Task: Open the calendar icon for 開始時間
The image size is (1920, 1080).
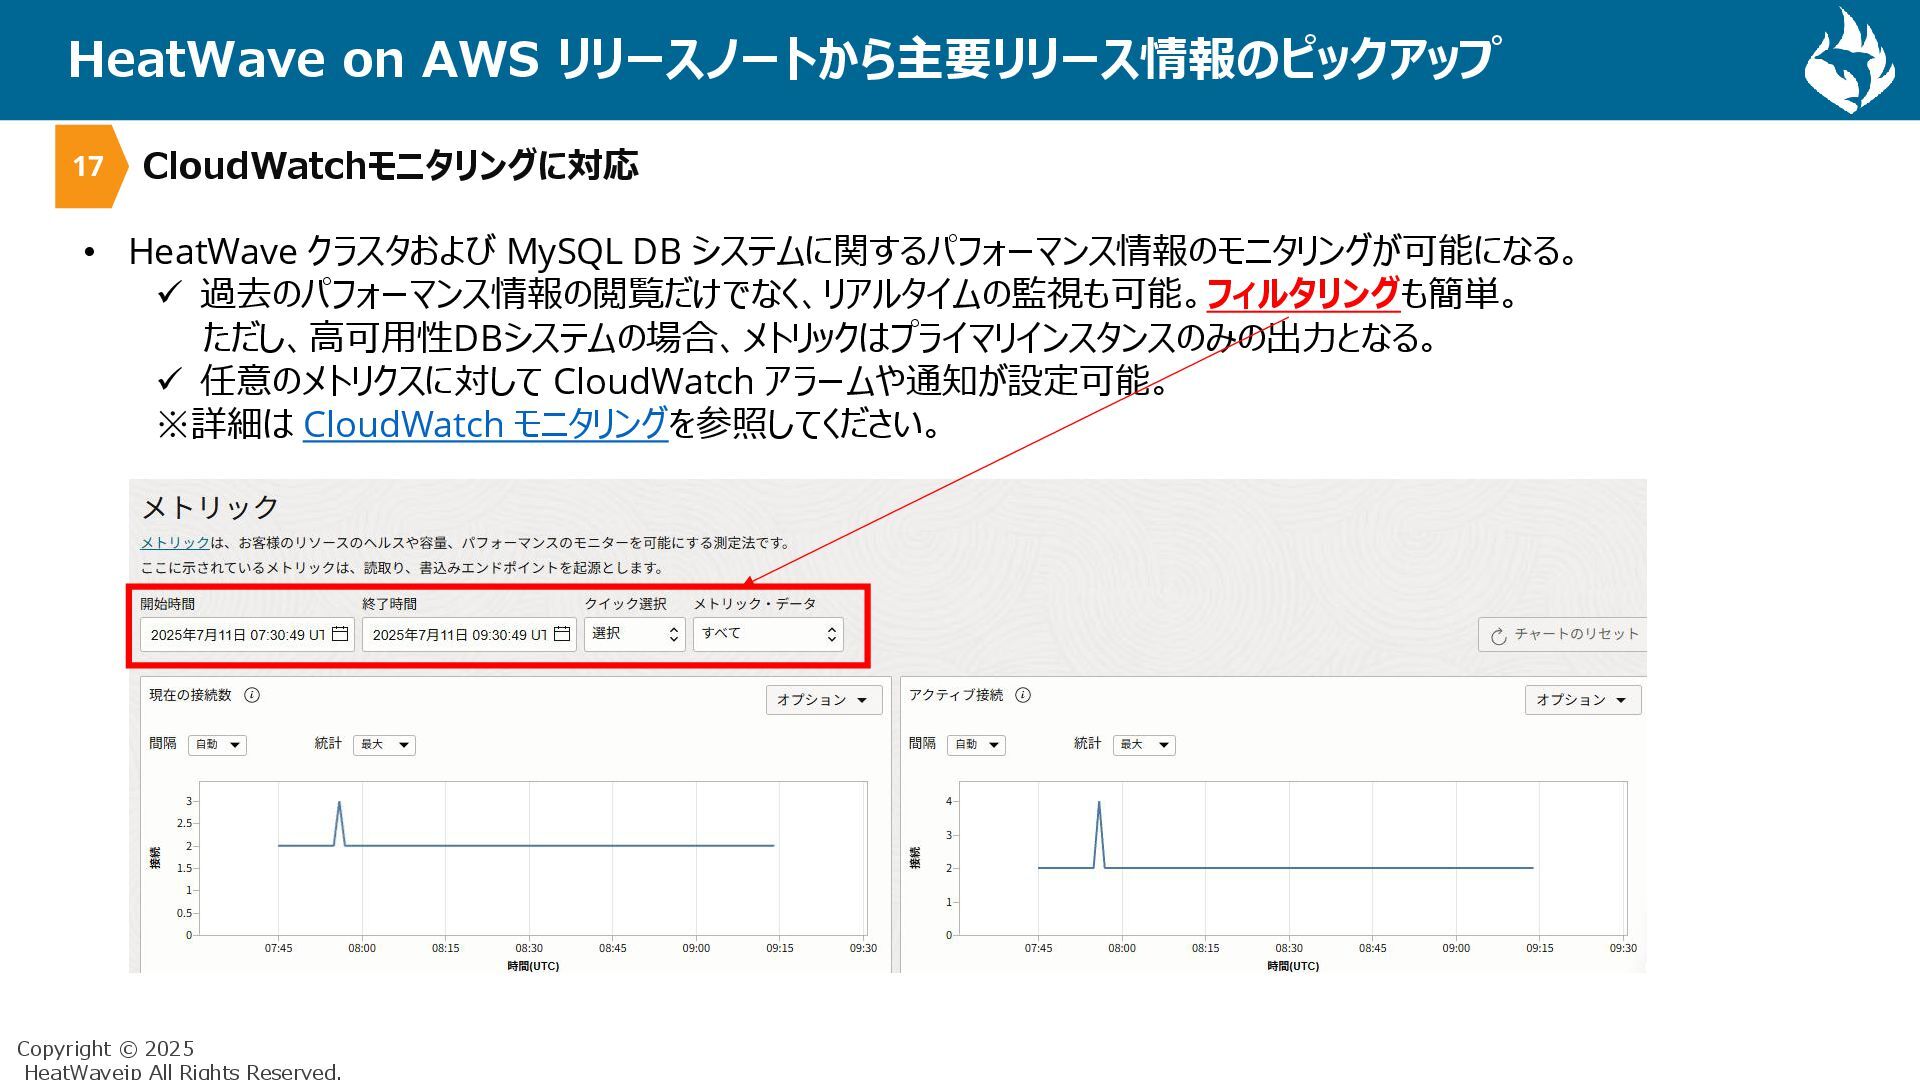Action: tap(340, 634)
